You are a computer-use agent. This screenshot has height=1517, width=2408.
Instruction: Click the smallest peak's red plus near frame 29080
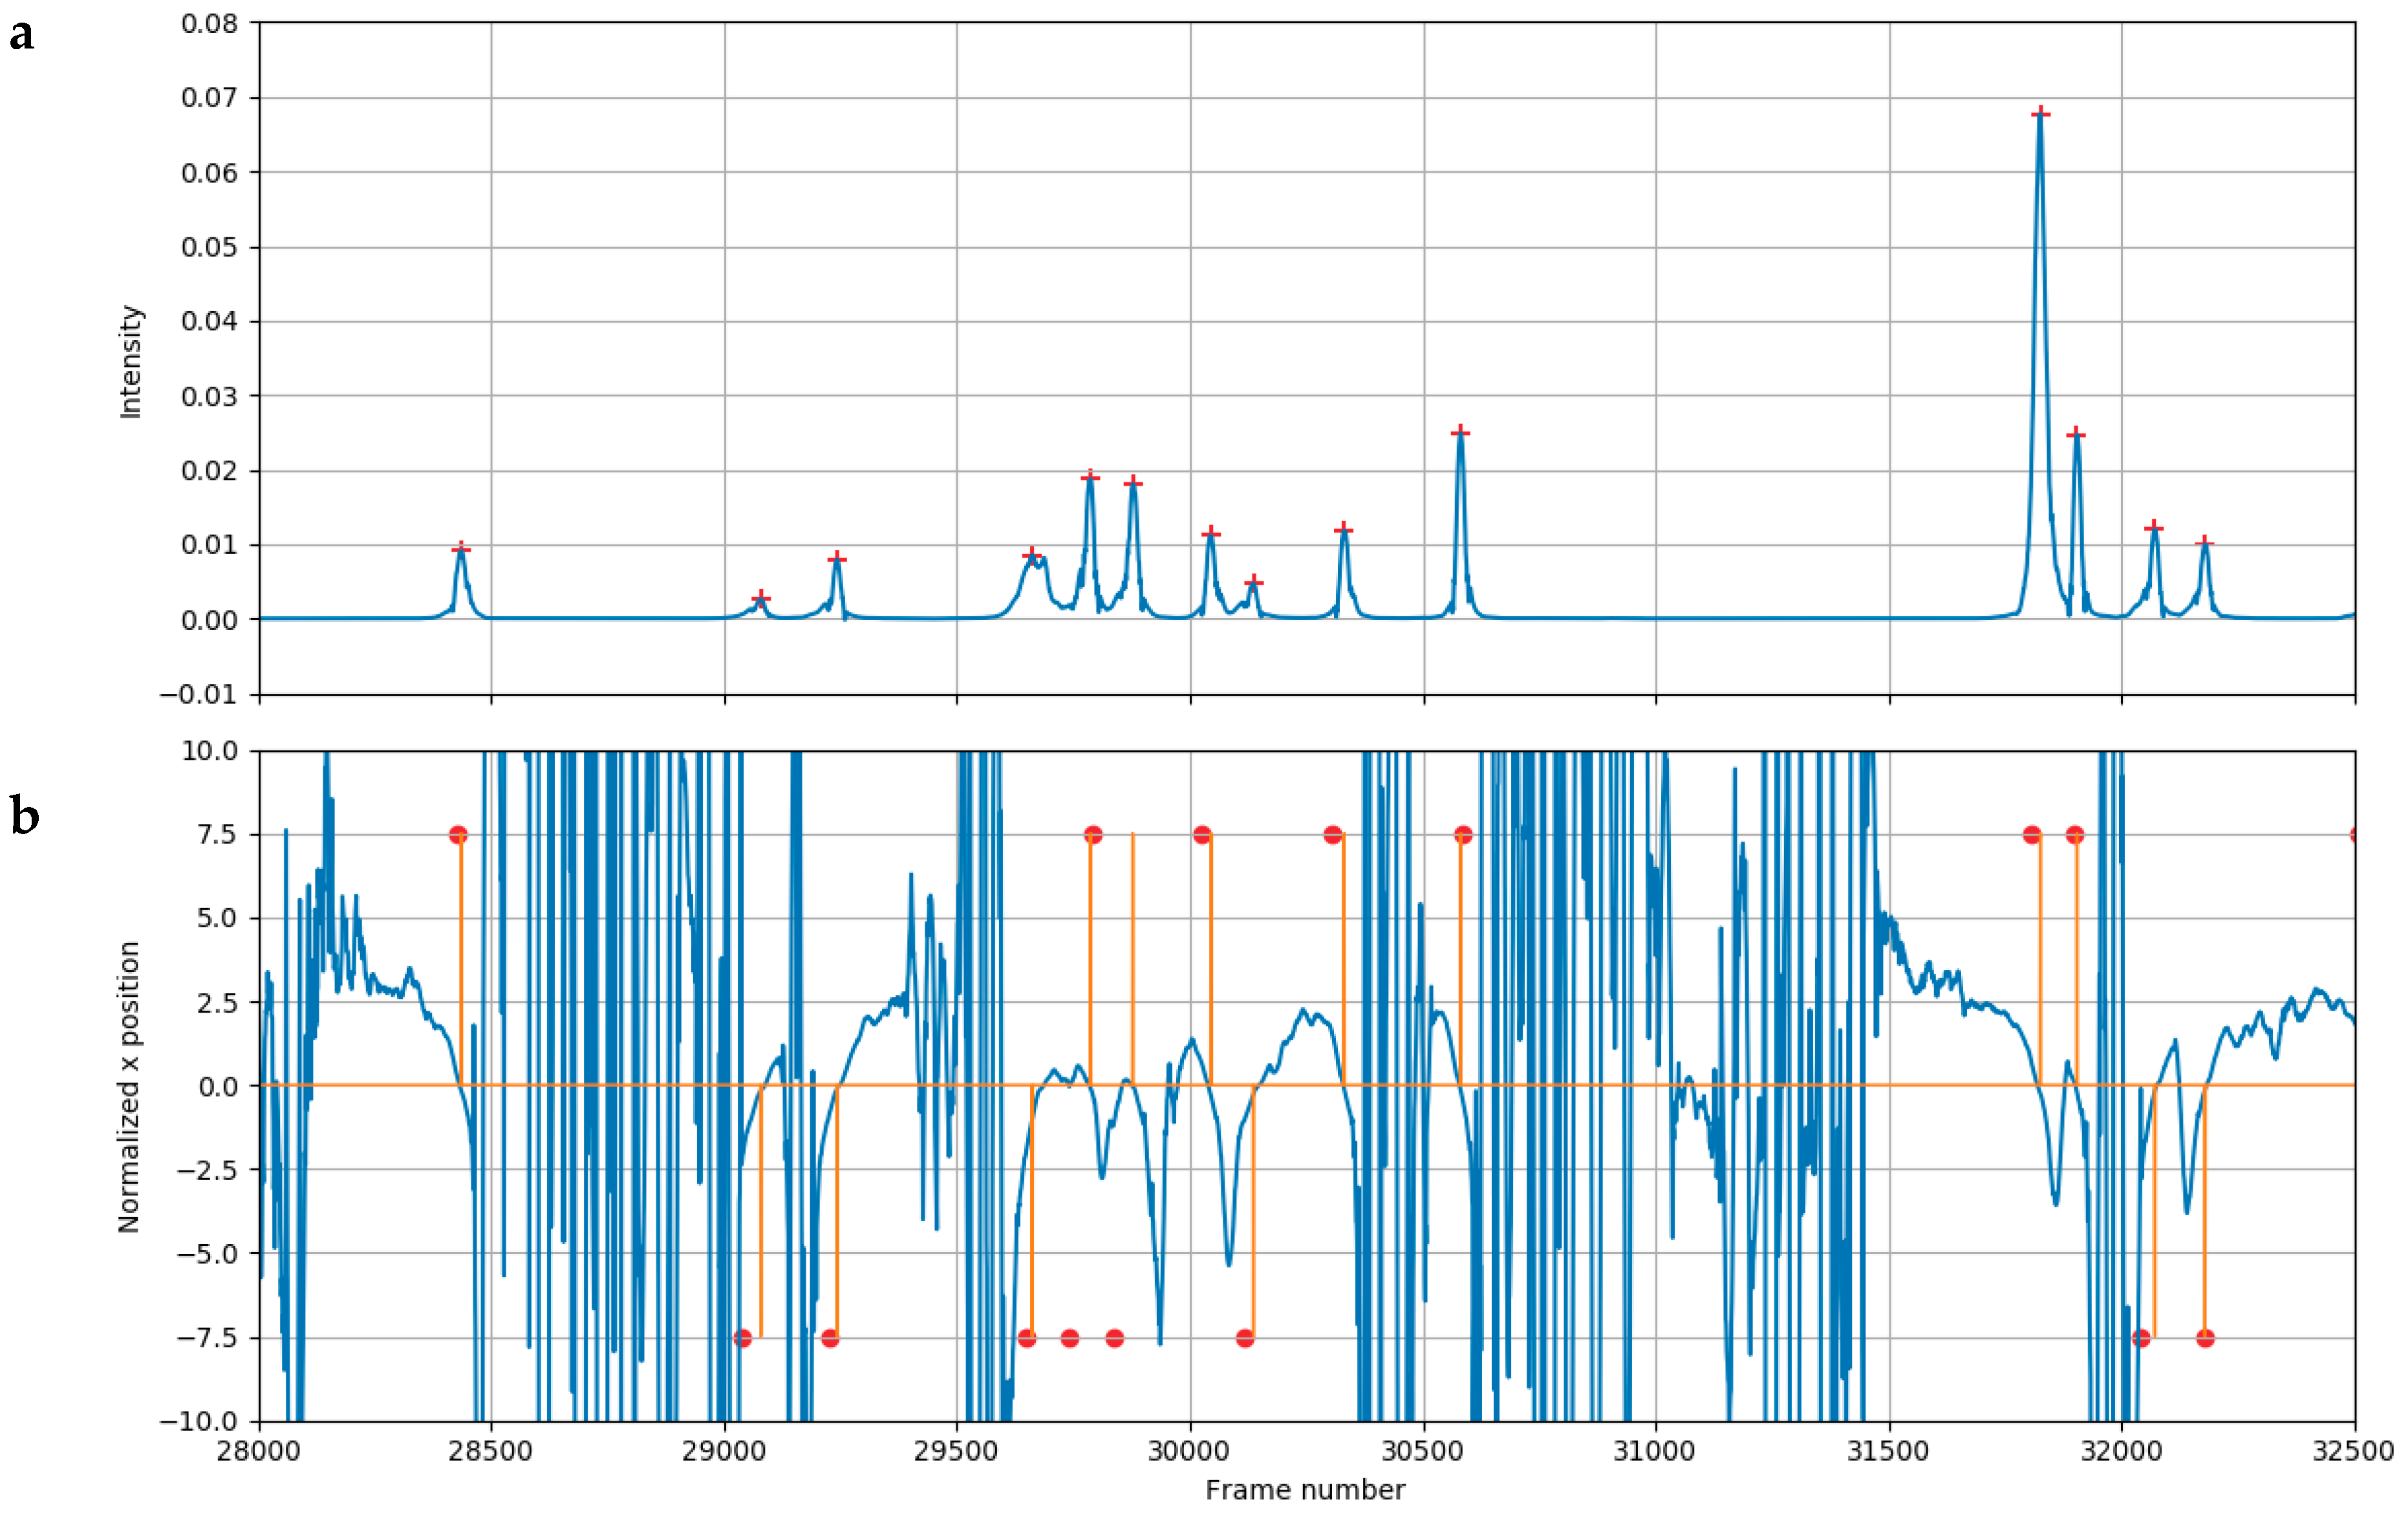(x=761, y=598)
